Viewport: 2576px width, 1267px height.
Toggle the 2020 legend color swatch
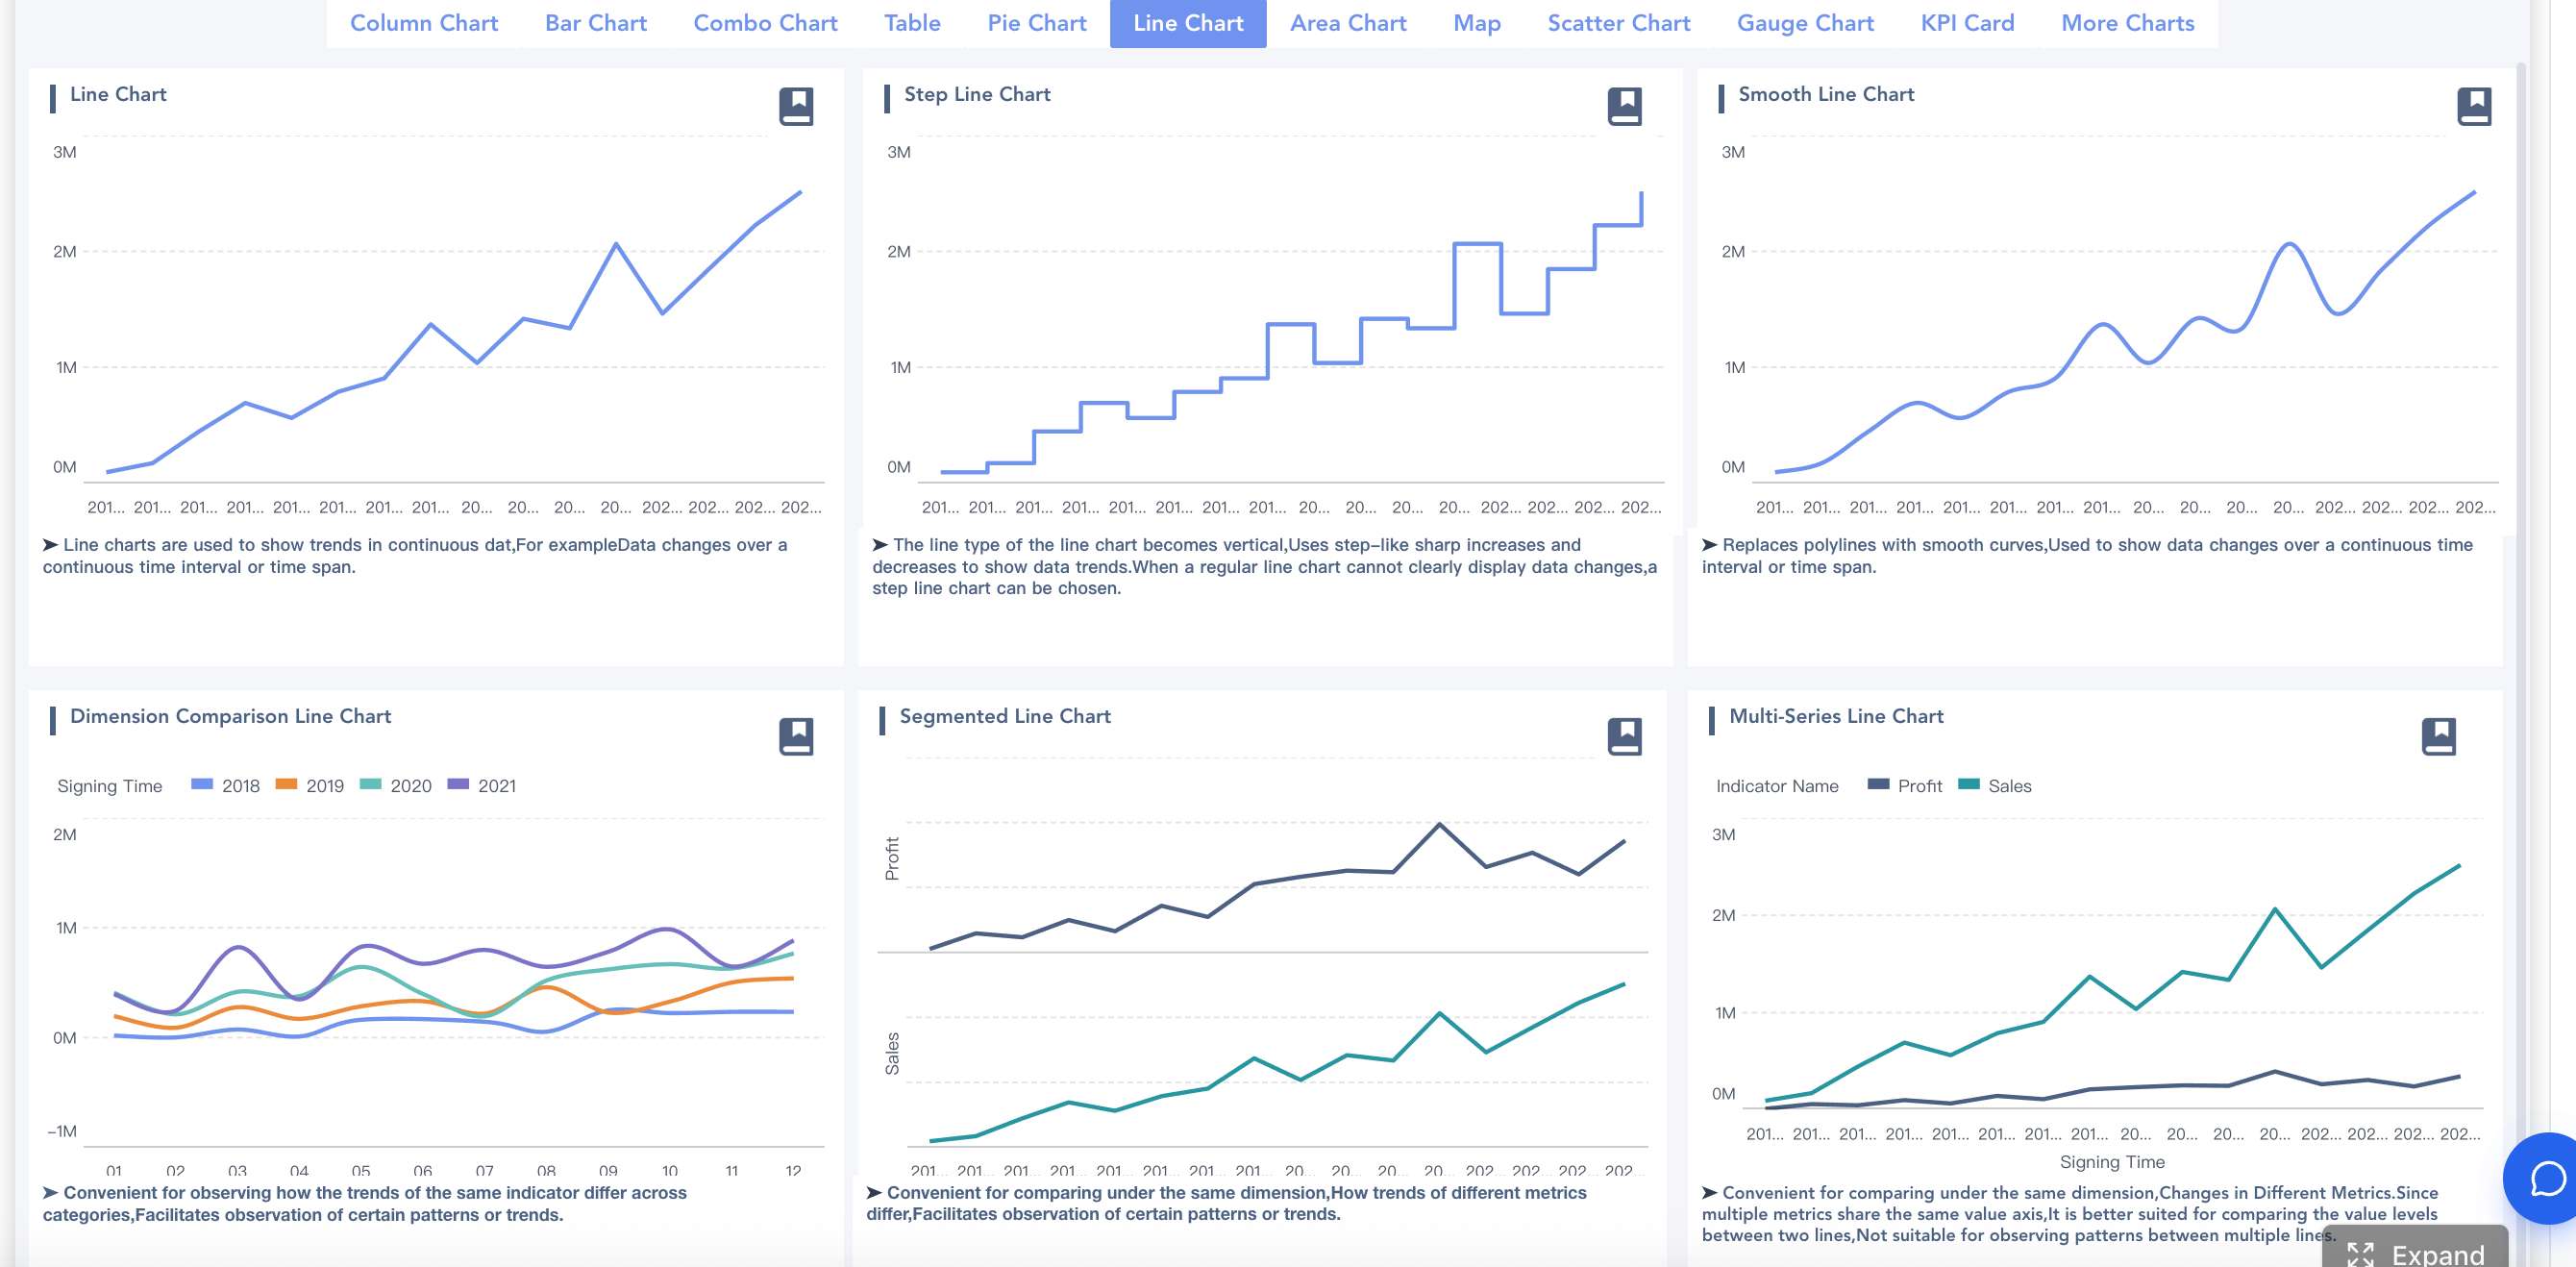(x=370, y=784)
